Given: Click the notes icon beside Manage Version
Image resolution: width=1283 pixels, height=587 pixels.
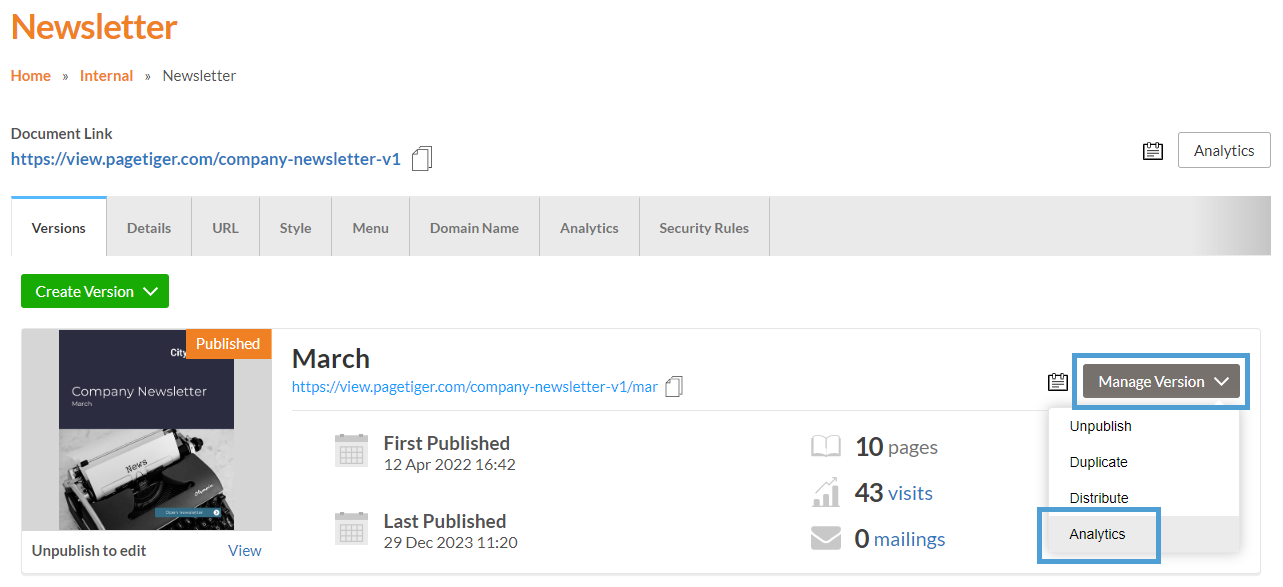Looking at the screenshot, I should click(1058, 382).
